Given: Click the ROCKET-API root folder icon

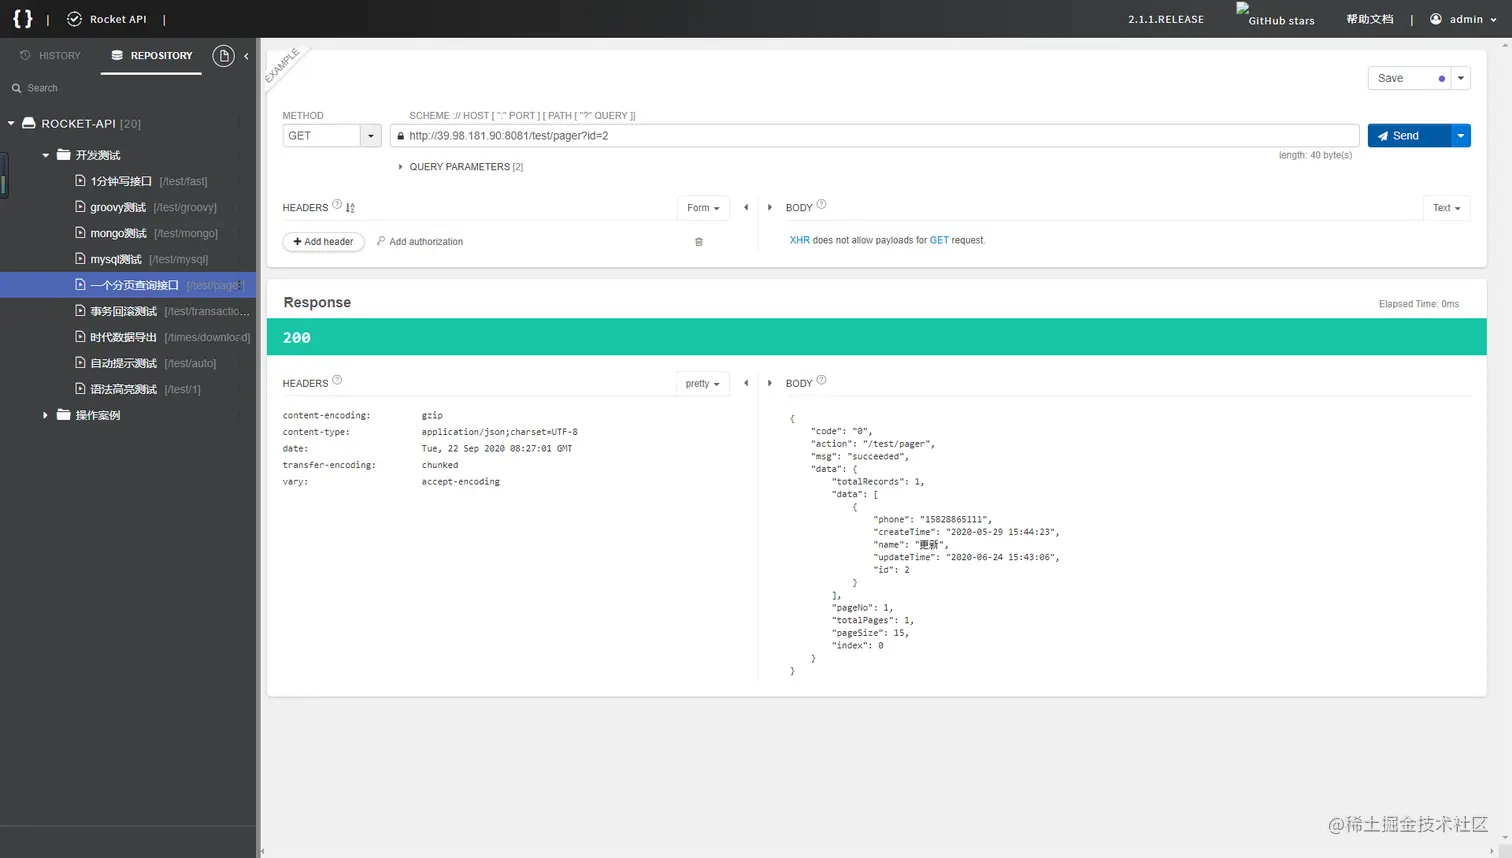Looking at the screenshot, I should tap(29, 123).
